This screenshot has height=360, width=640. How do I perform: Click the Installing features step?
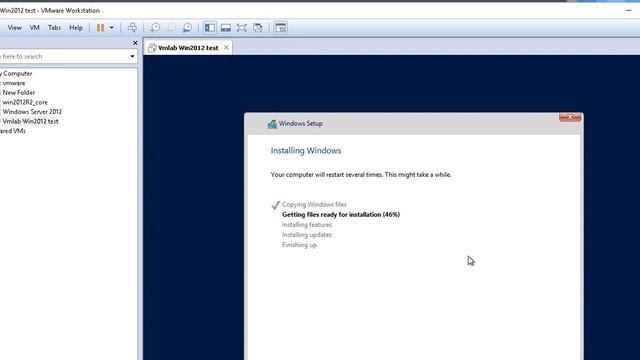[307, 225]
